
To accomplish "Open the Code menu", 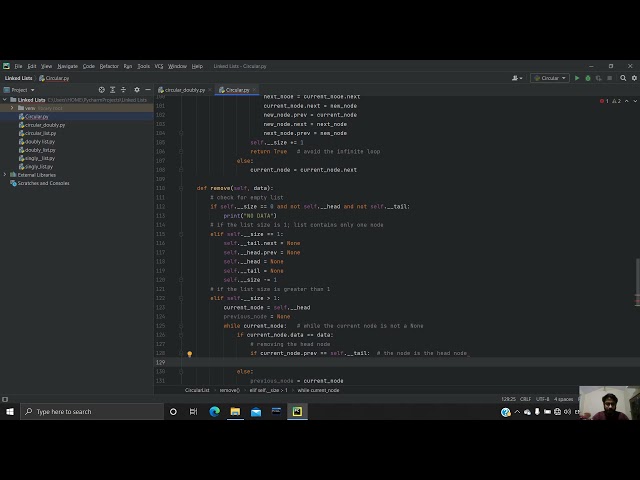I will (x=89, y=66).
